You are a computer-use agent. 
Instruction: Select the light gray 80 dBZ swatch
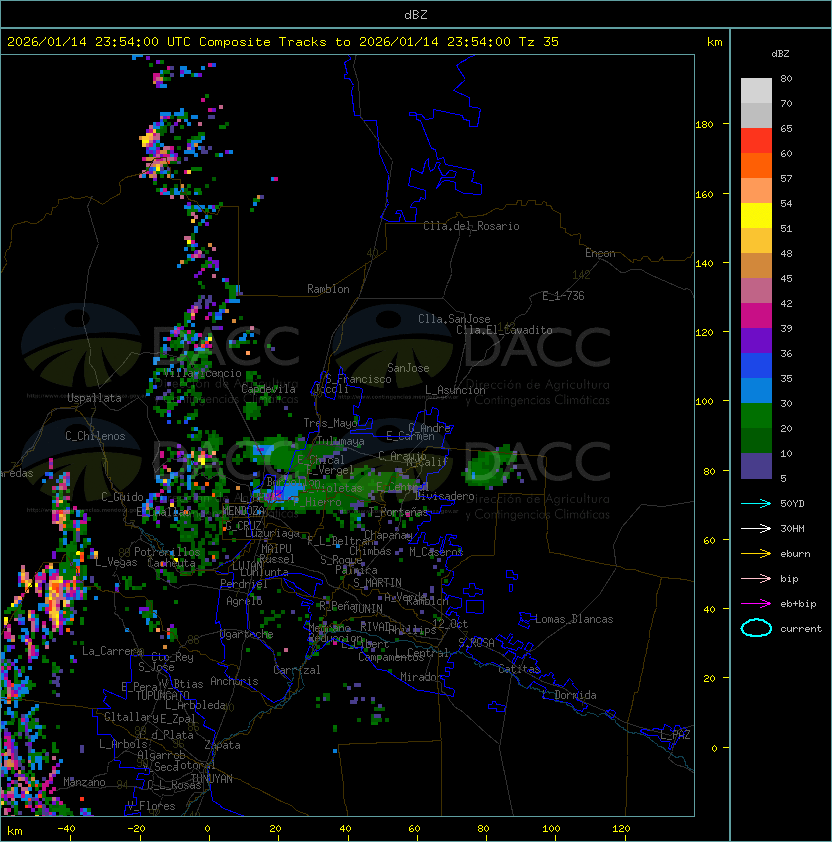click(x=756, y=90)
